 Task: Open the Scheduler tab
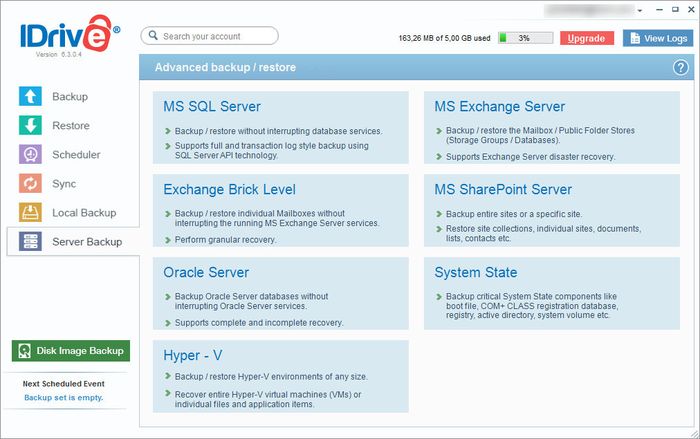(76, 155)
